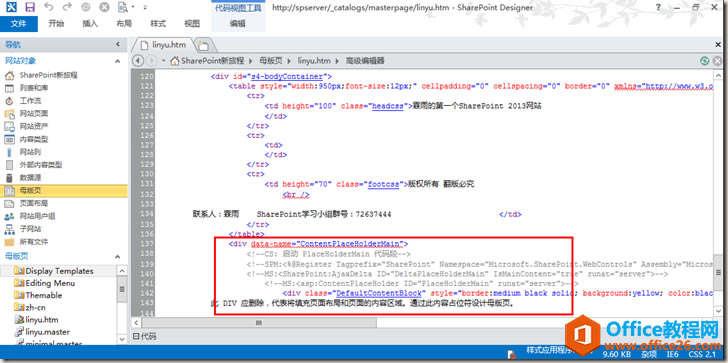Screen dimensions: 728x363
Task: Switch to 代码 view button at bottom
Action: (x=145, y=337)
